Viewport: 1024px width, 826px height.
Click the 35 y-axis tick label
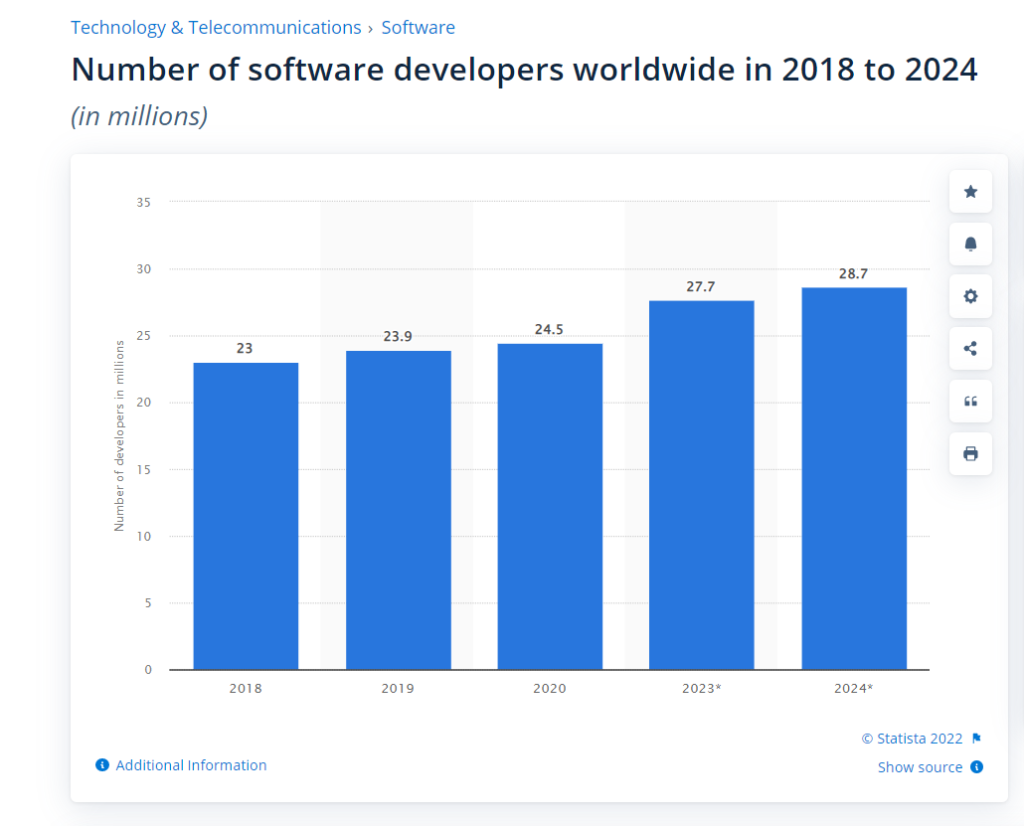click(144, 202)
